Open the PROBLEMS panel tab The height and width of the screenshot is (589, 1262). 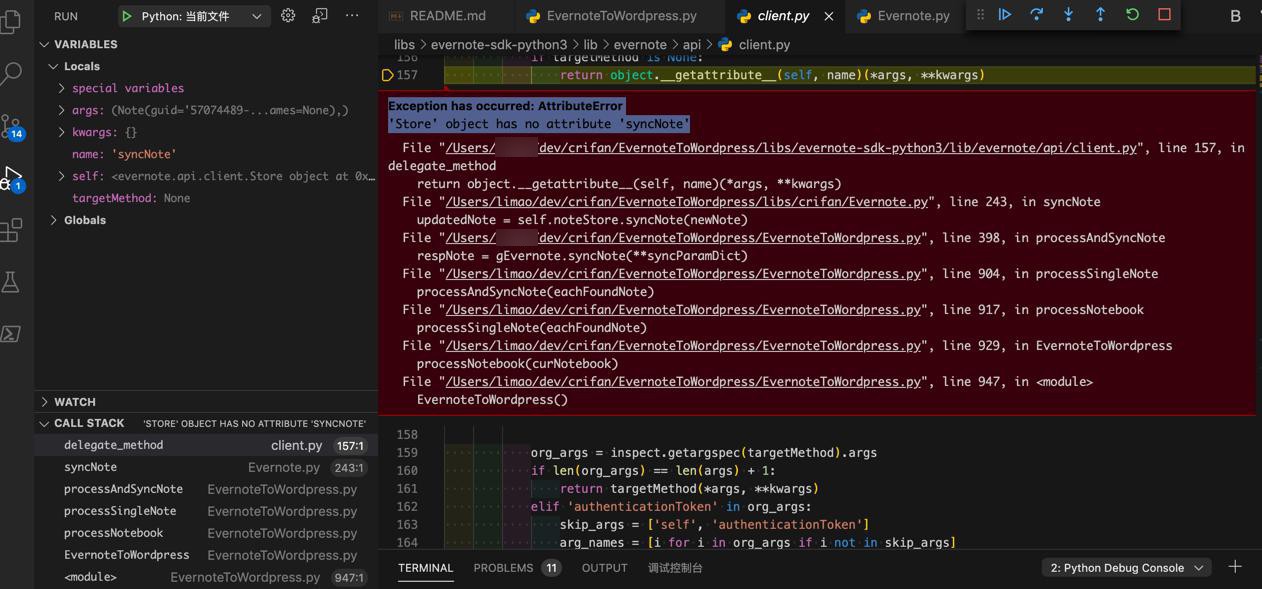point(516,568)
